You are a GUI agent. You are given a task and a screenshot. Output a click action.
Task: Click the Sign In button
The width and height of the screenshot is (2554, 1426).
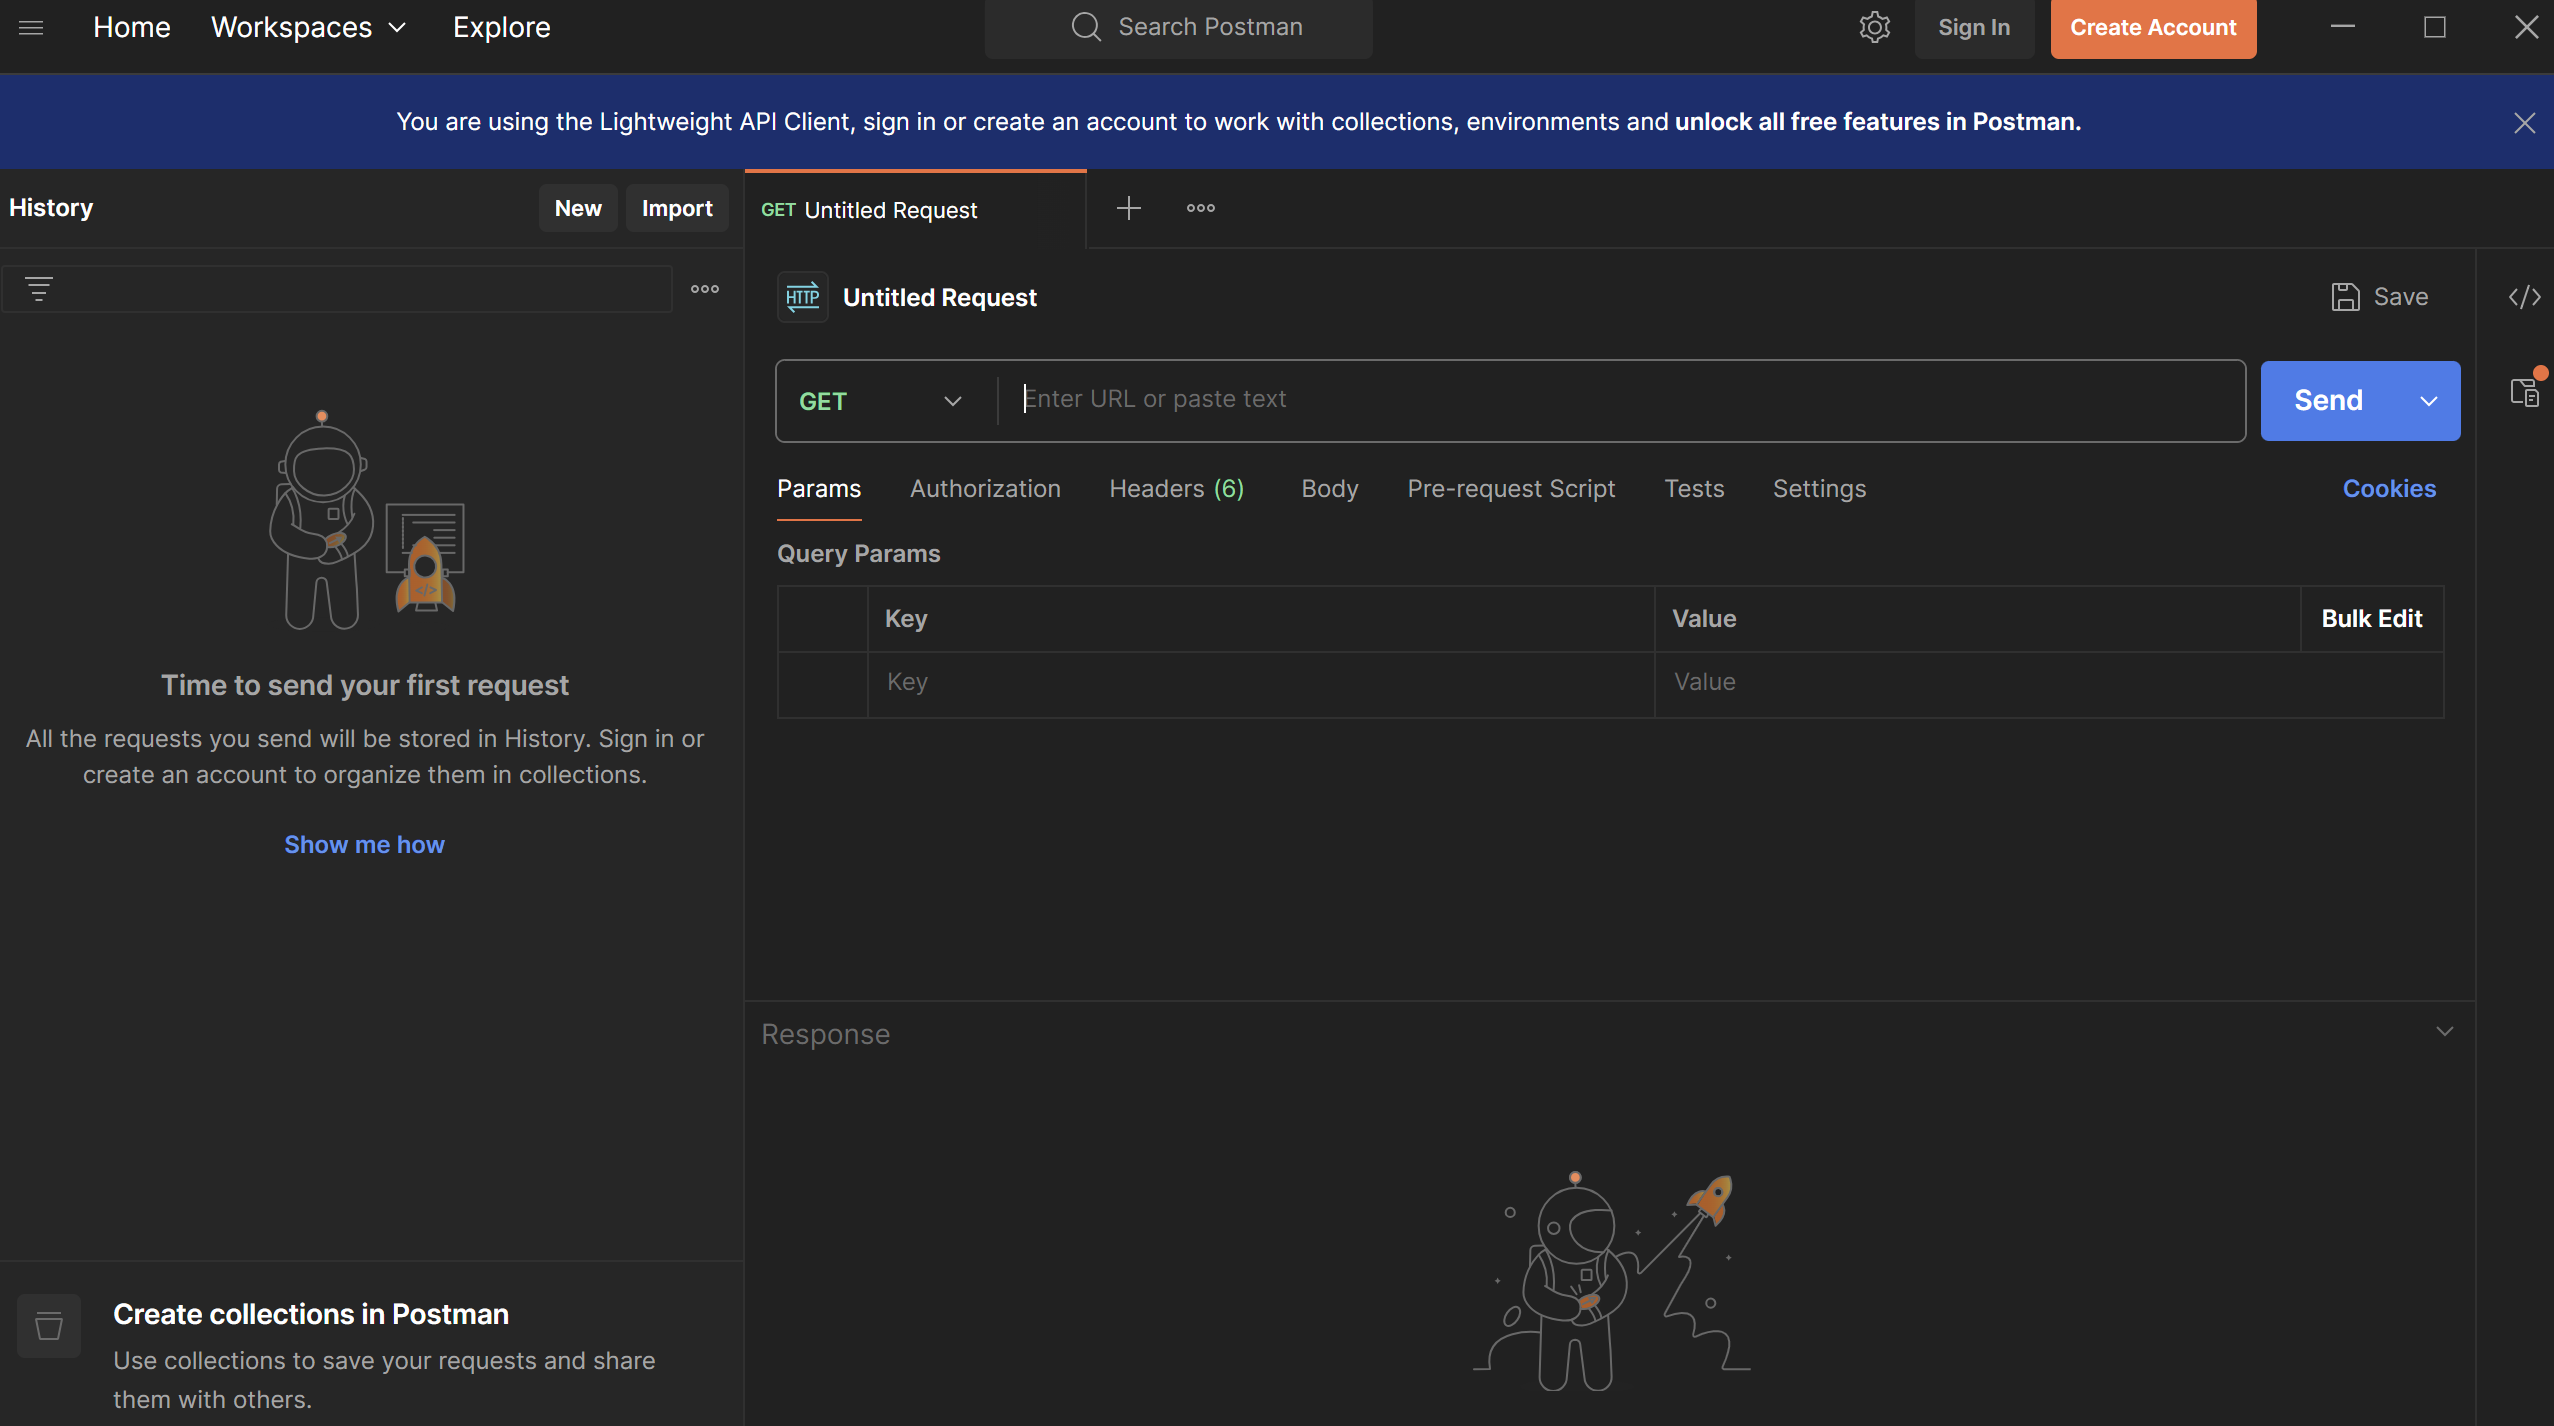[x=1973, y=28]
